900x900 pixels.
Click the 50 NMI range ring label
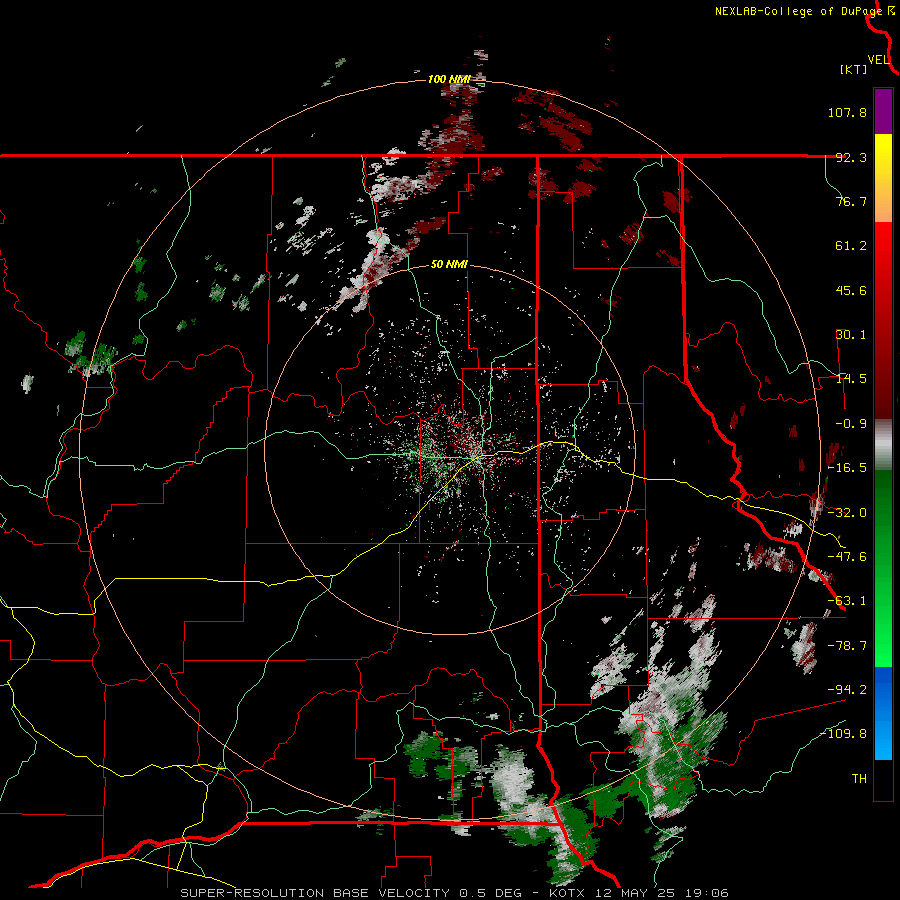pyautogui.click(x=449, y=265)
